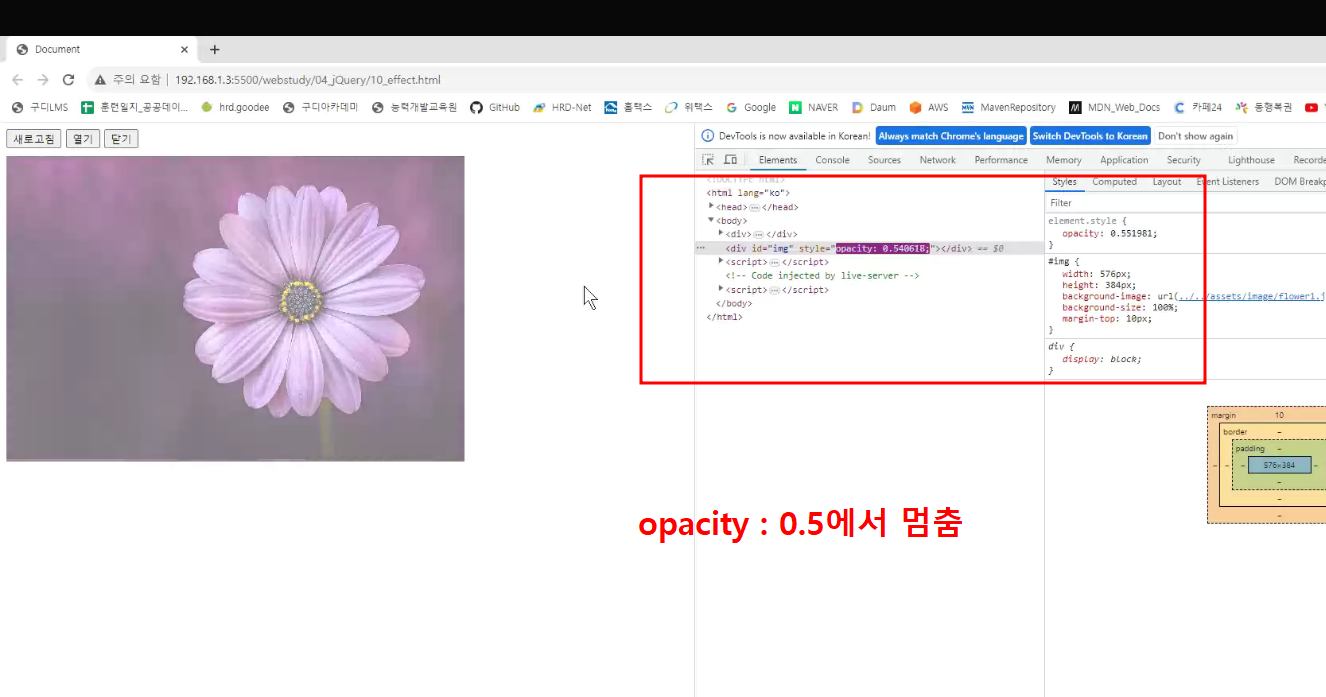This screenshot has width=1326, height=697.
Task: Switch to the Application panel tab
Action: [1124, 160]
